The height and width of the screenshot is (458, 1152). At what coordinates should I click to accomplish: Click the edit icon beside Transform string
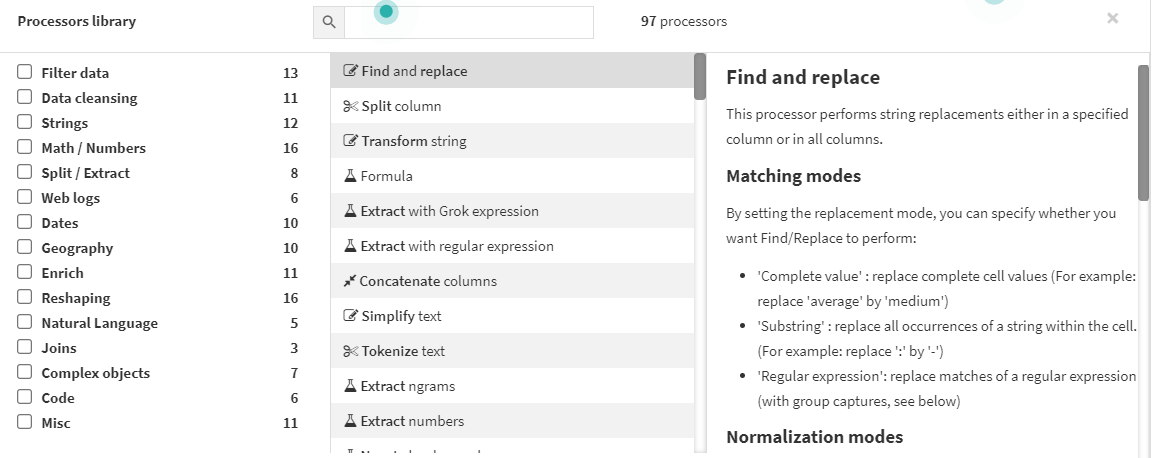pos(350,141)
